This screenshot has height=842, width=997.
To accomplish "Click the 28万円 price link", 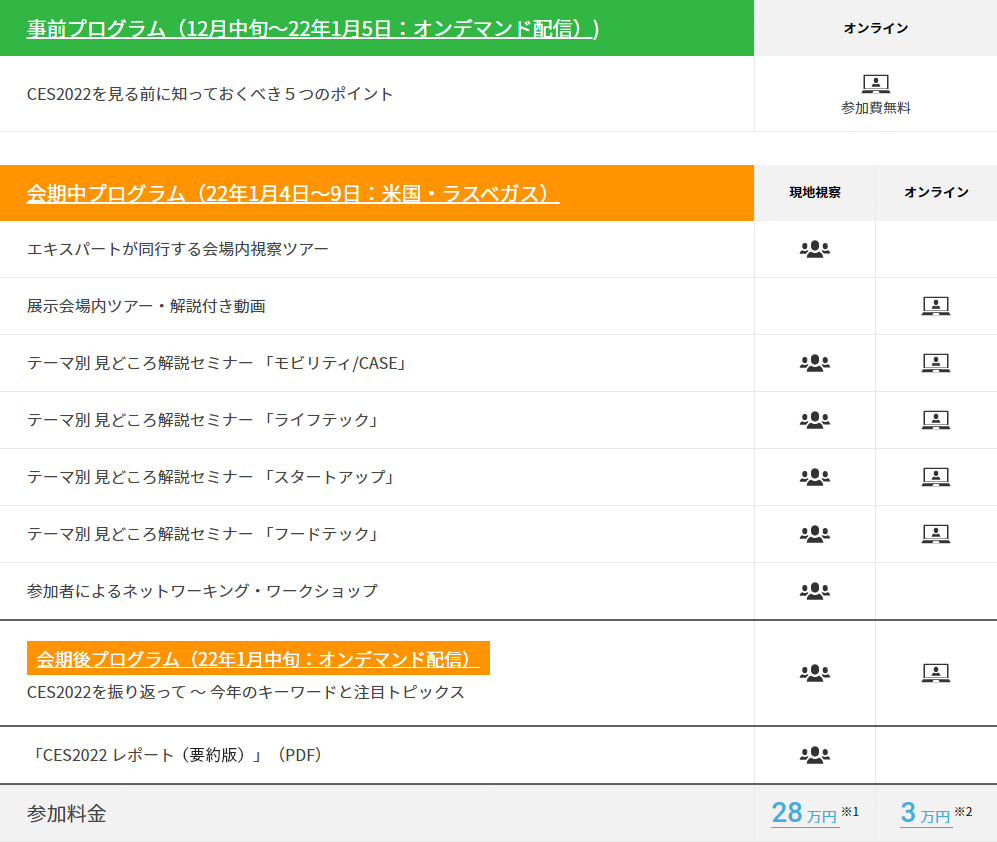I will click(805, 813).
